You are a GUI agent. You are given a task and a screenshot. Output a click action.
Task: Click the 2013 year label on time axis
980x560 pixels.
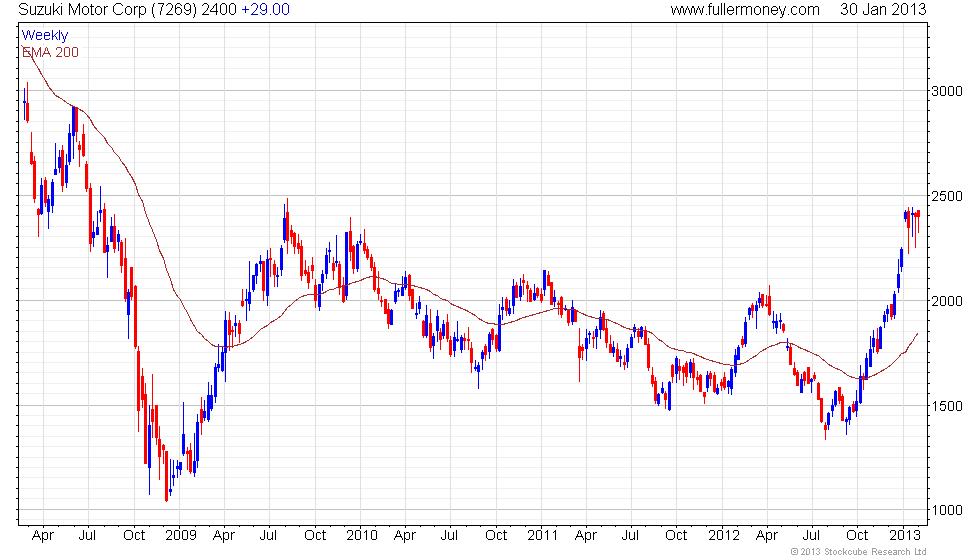click(904, 536)
